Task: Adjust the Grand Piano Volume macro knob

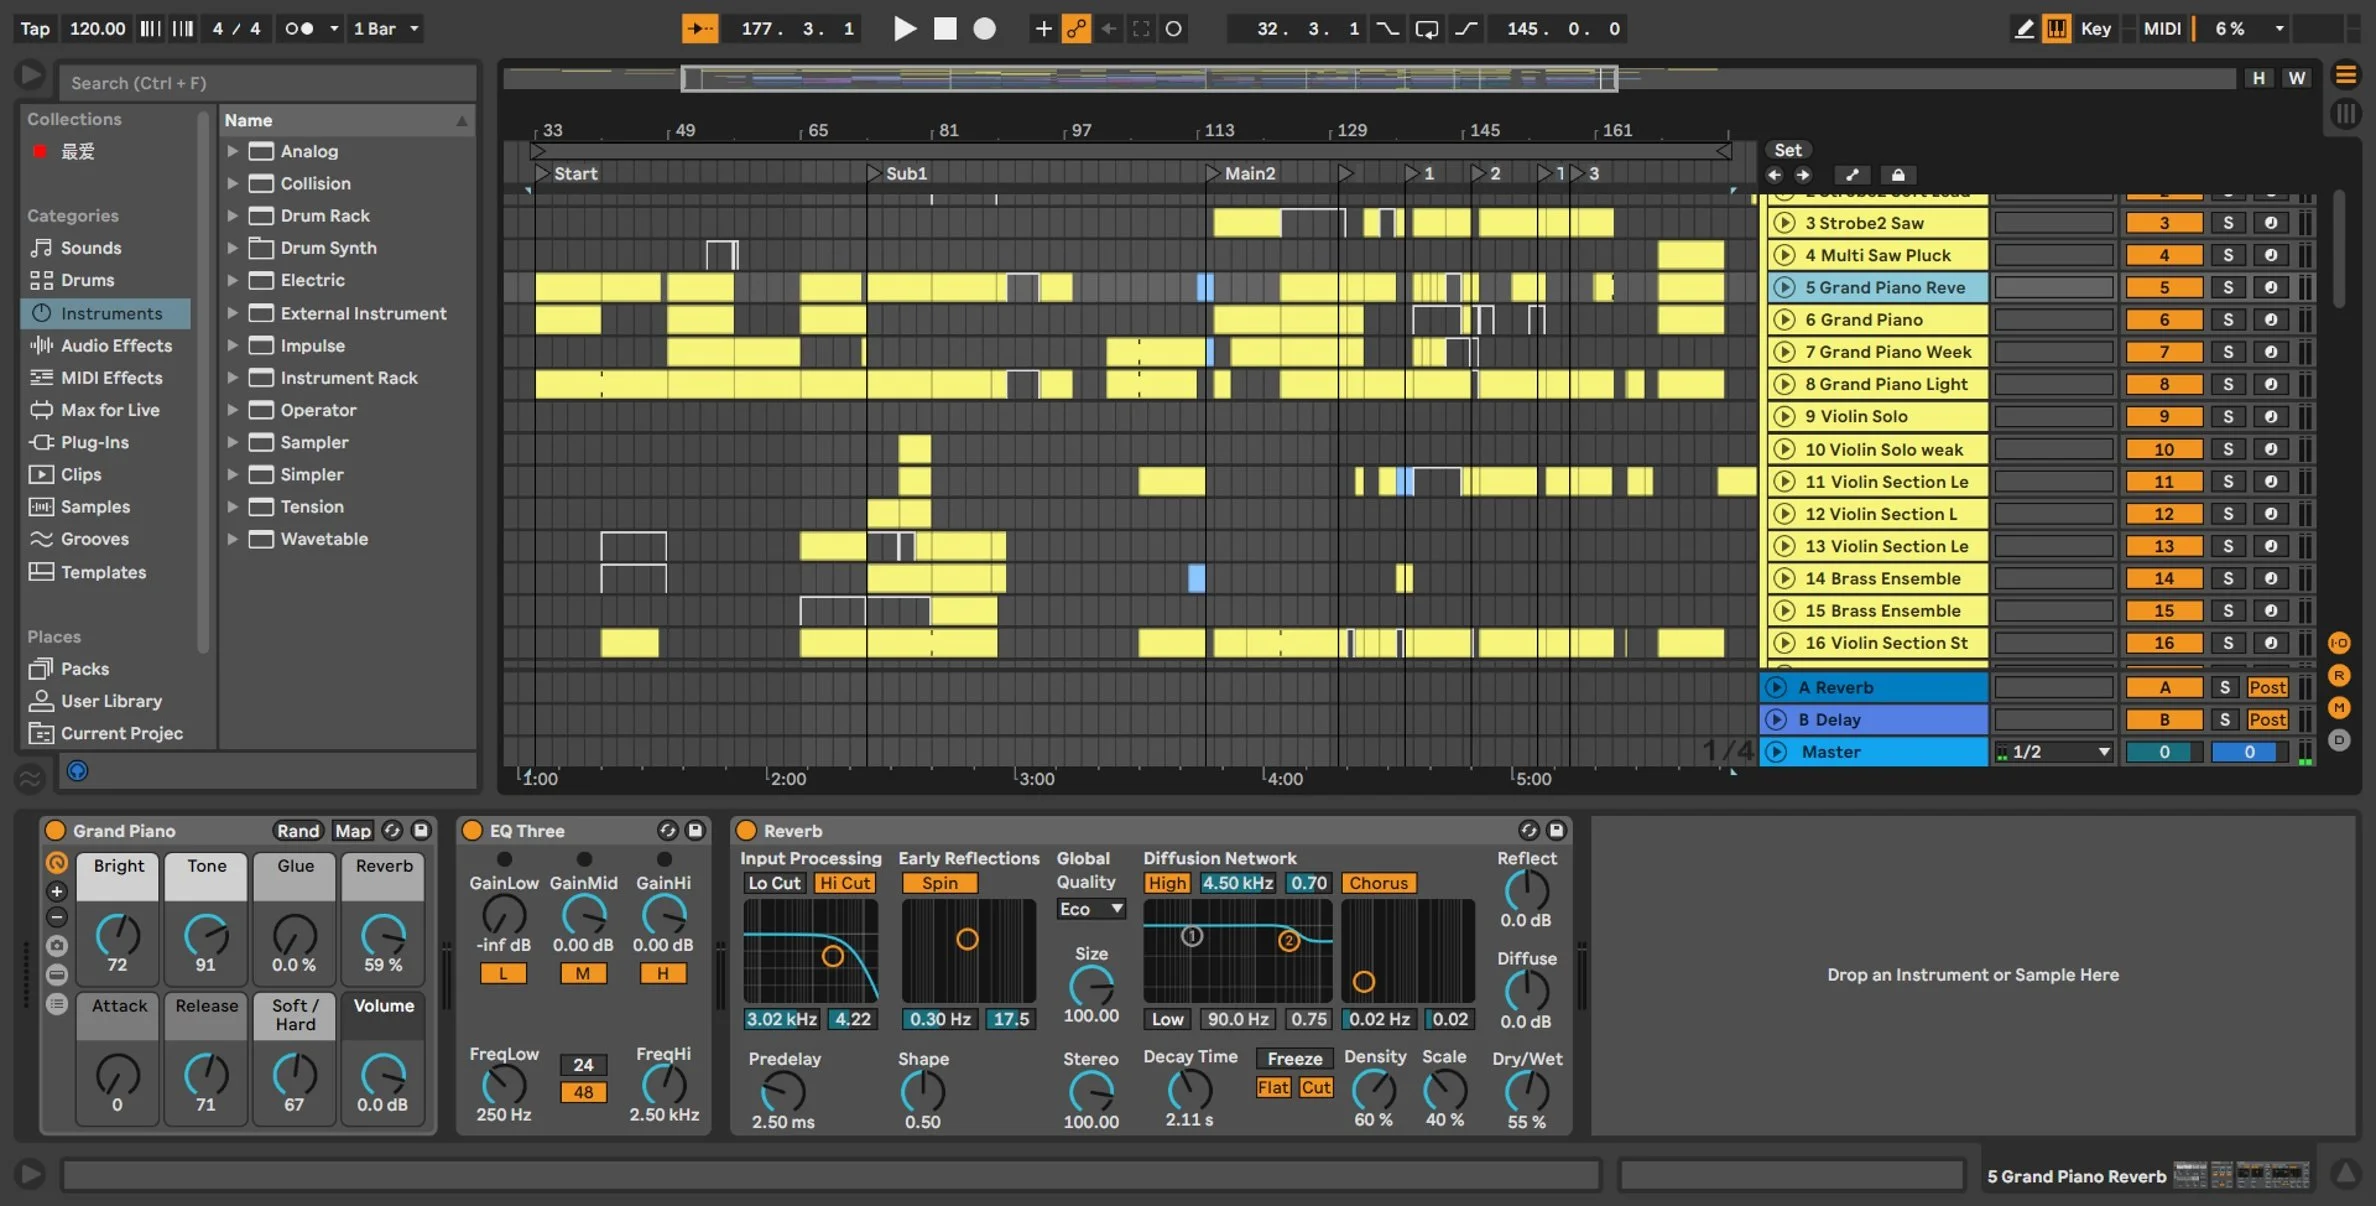Action: coord(383,1075)
